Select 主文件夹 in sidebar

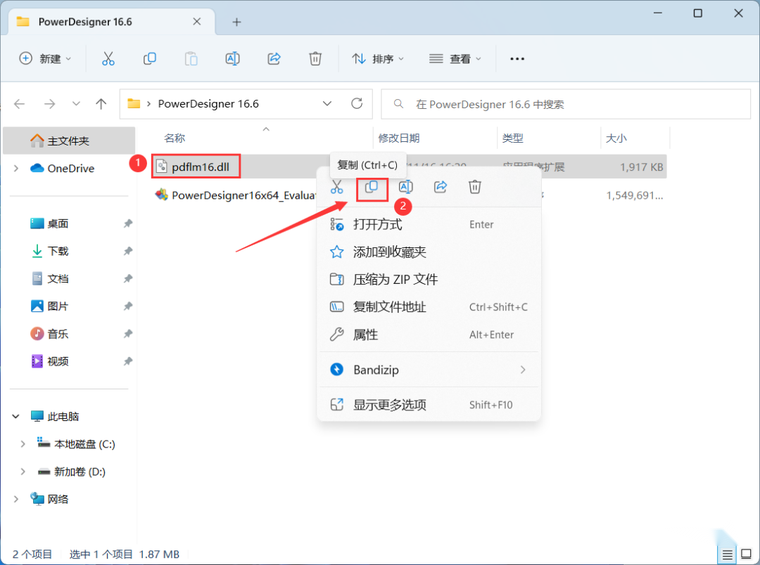(x=69, y=141)
